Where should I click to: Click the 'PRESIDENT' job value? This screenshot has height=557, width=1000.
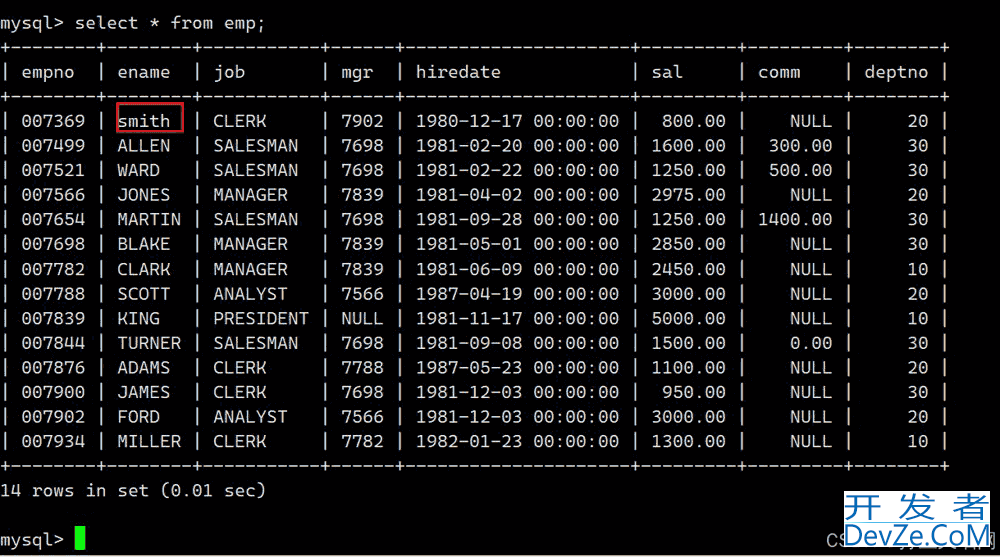pyautogui.click(x=261, y=318)
